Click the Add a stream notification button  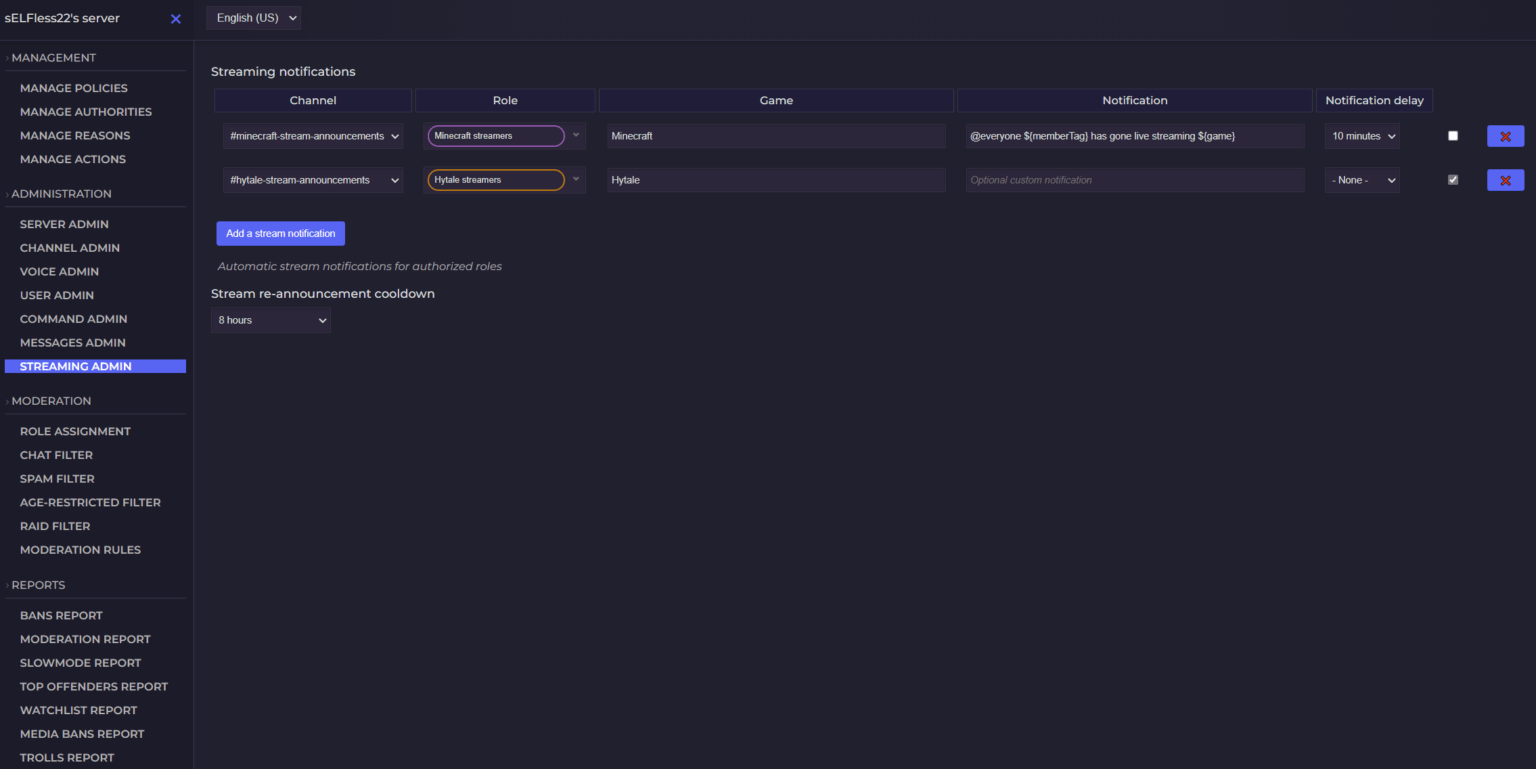[x=280, y=233]
